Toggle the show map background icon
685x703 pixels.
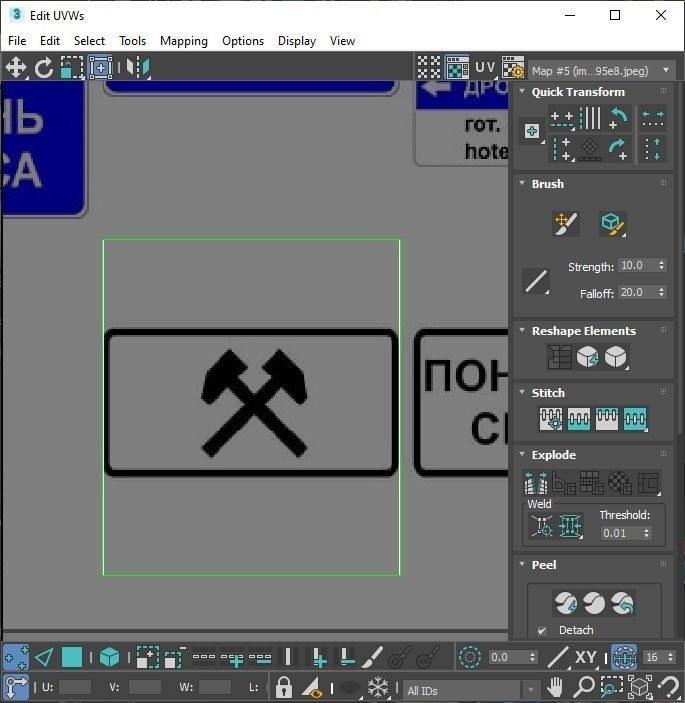click(x=457, y=68)
